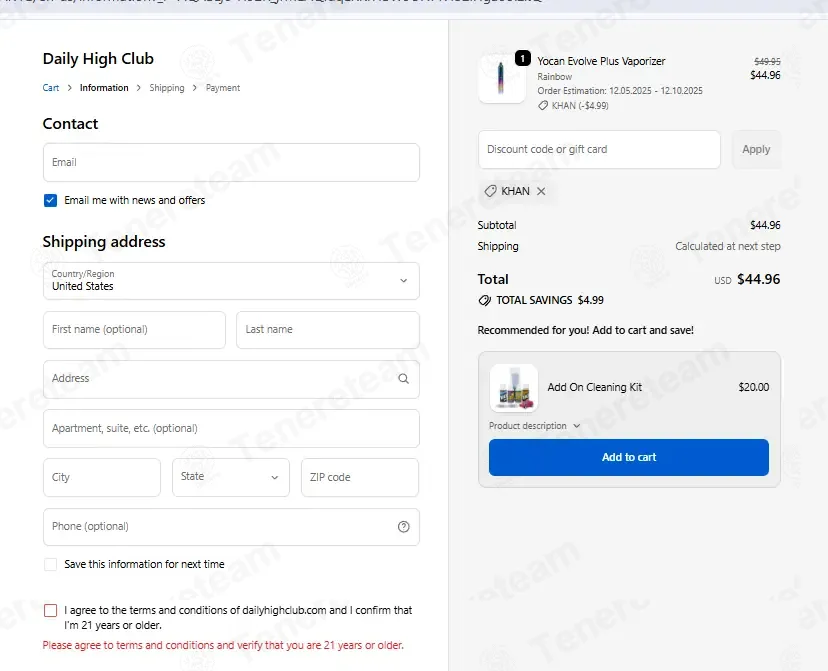Click the quantity badge on vaporizer
Viewport: 828px width, 671px height.
point(523,58)
